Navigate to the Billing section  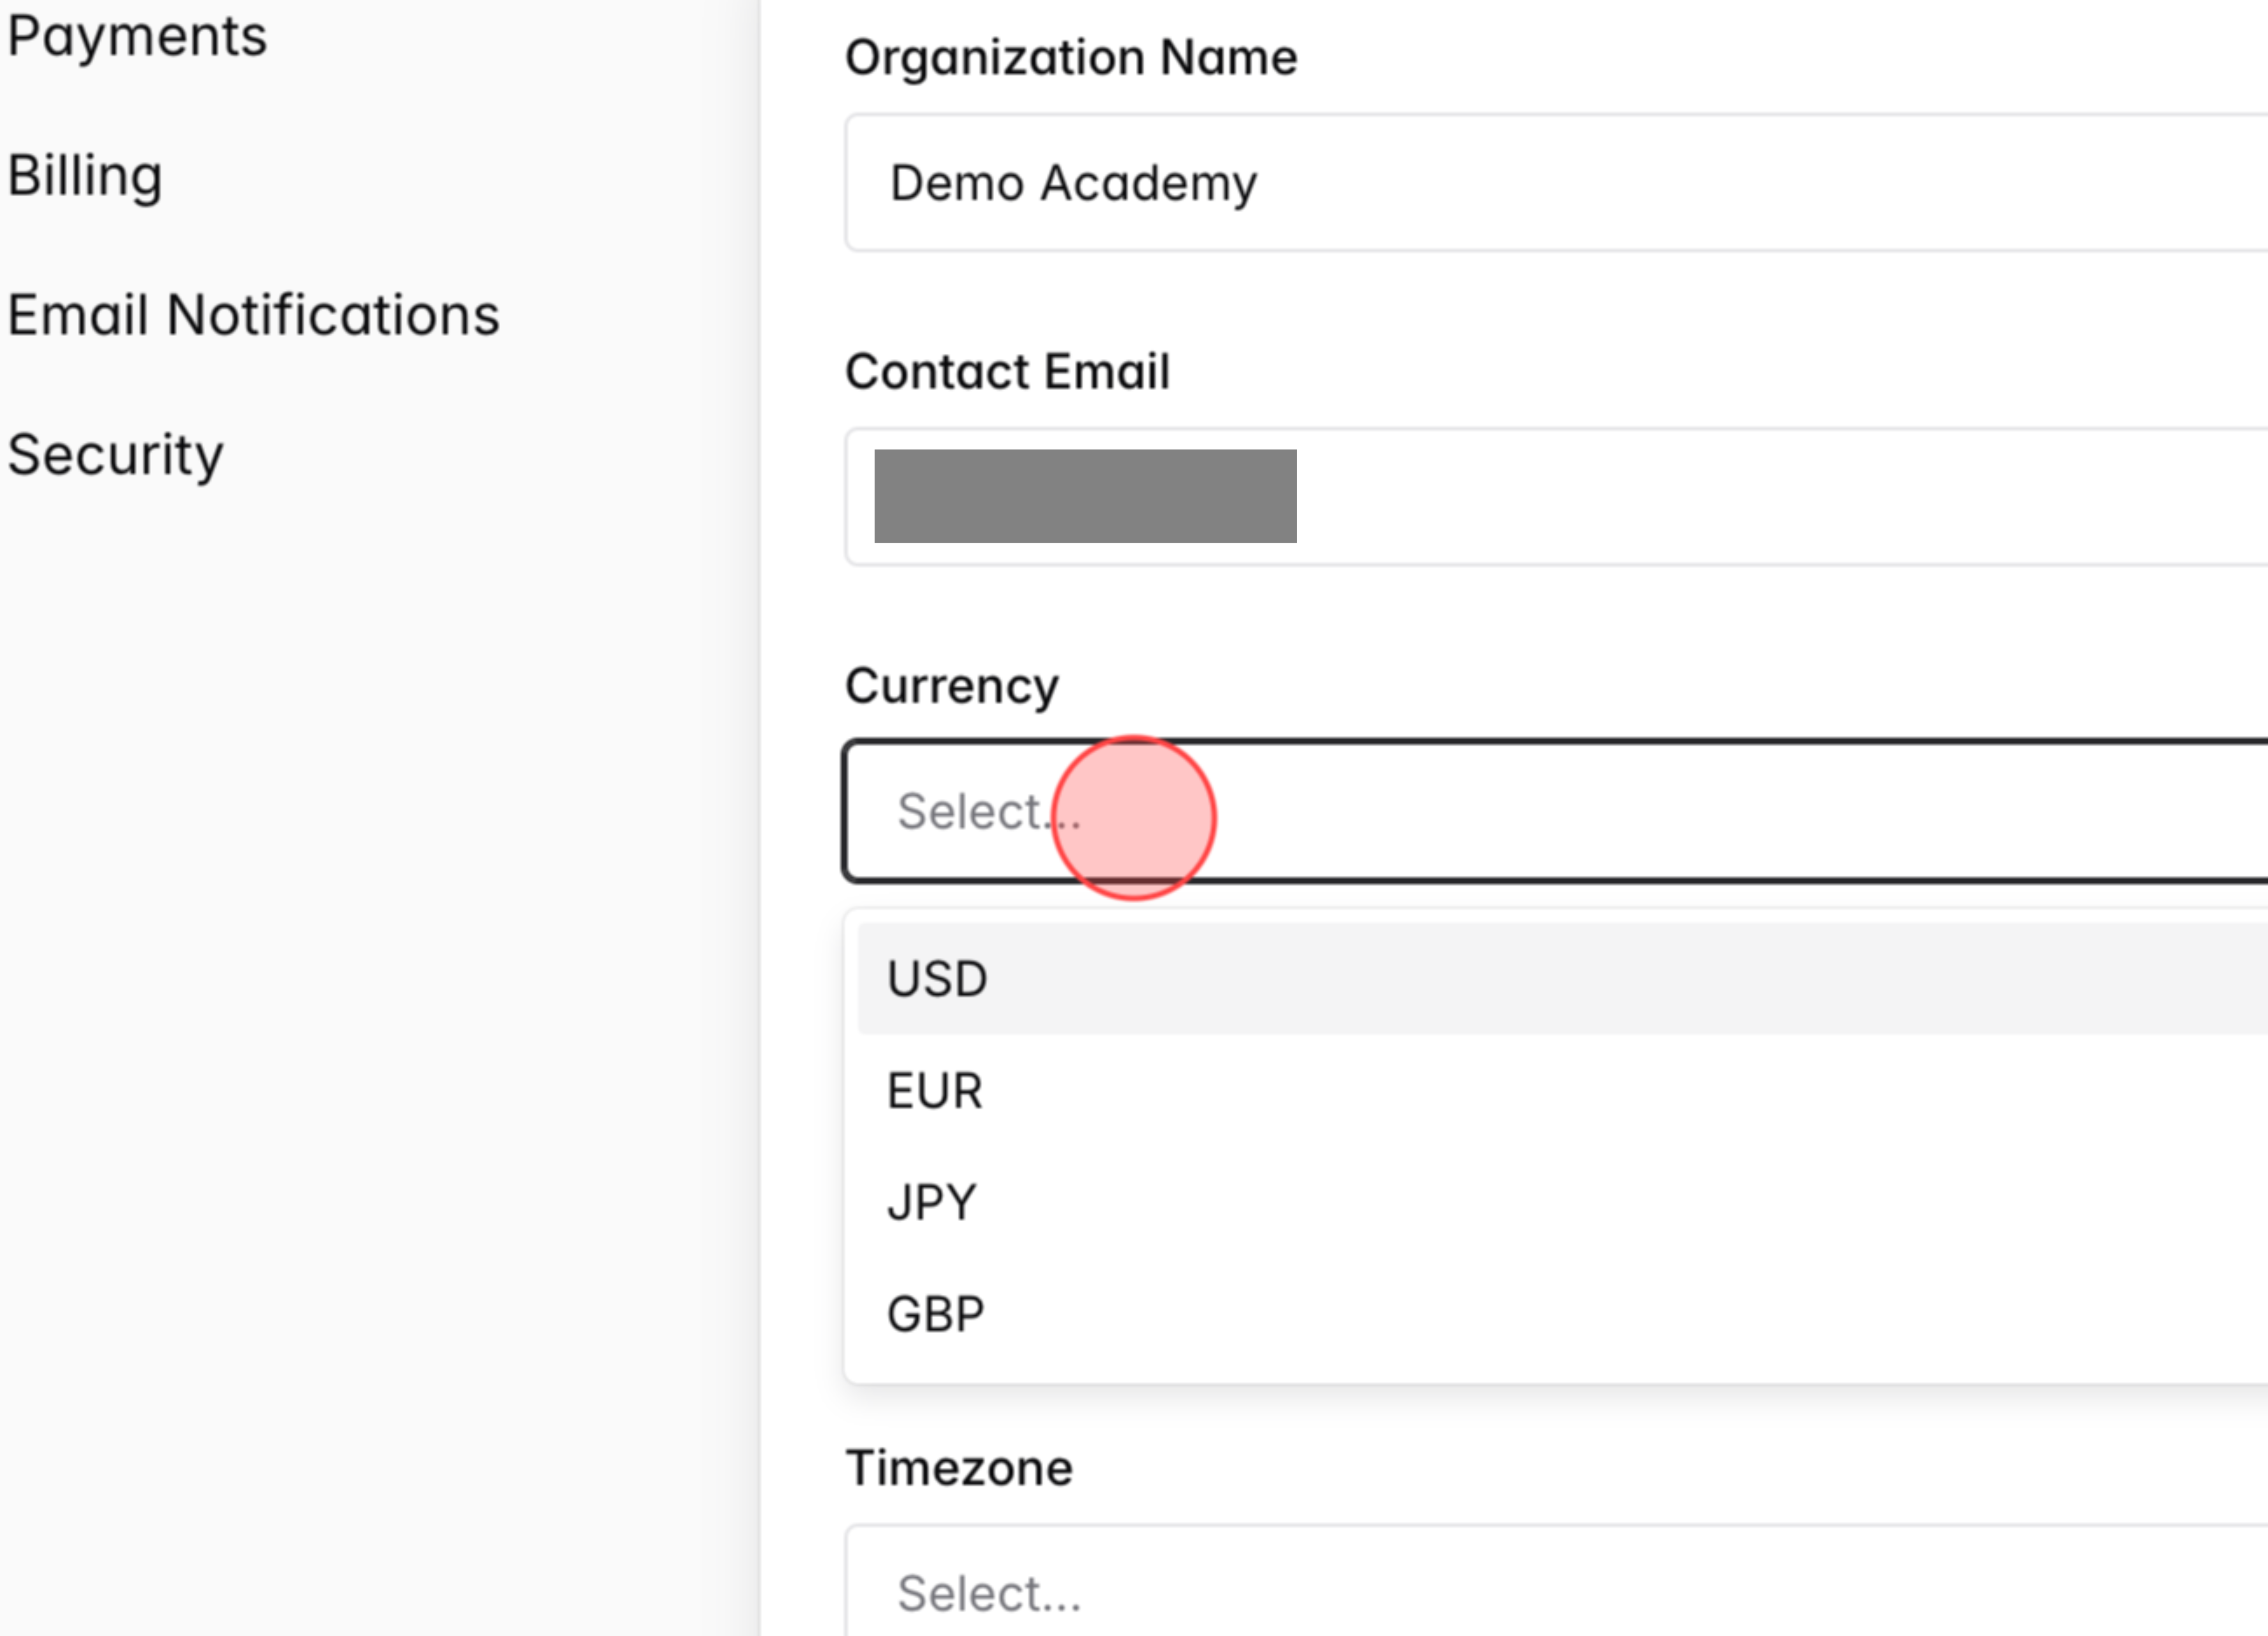(x=85, y=175)
